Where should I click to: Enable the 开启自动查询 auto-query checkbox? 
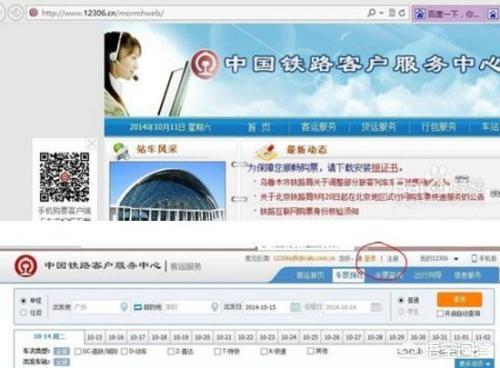[440, 314]
